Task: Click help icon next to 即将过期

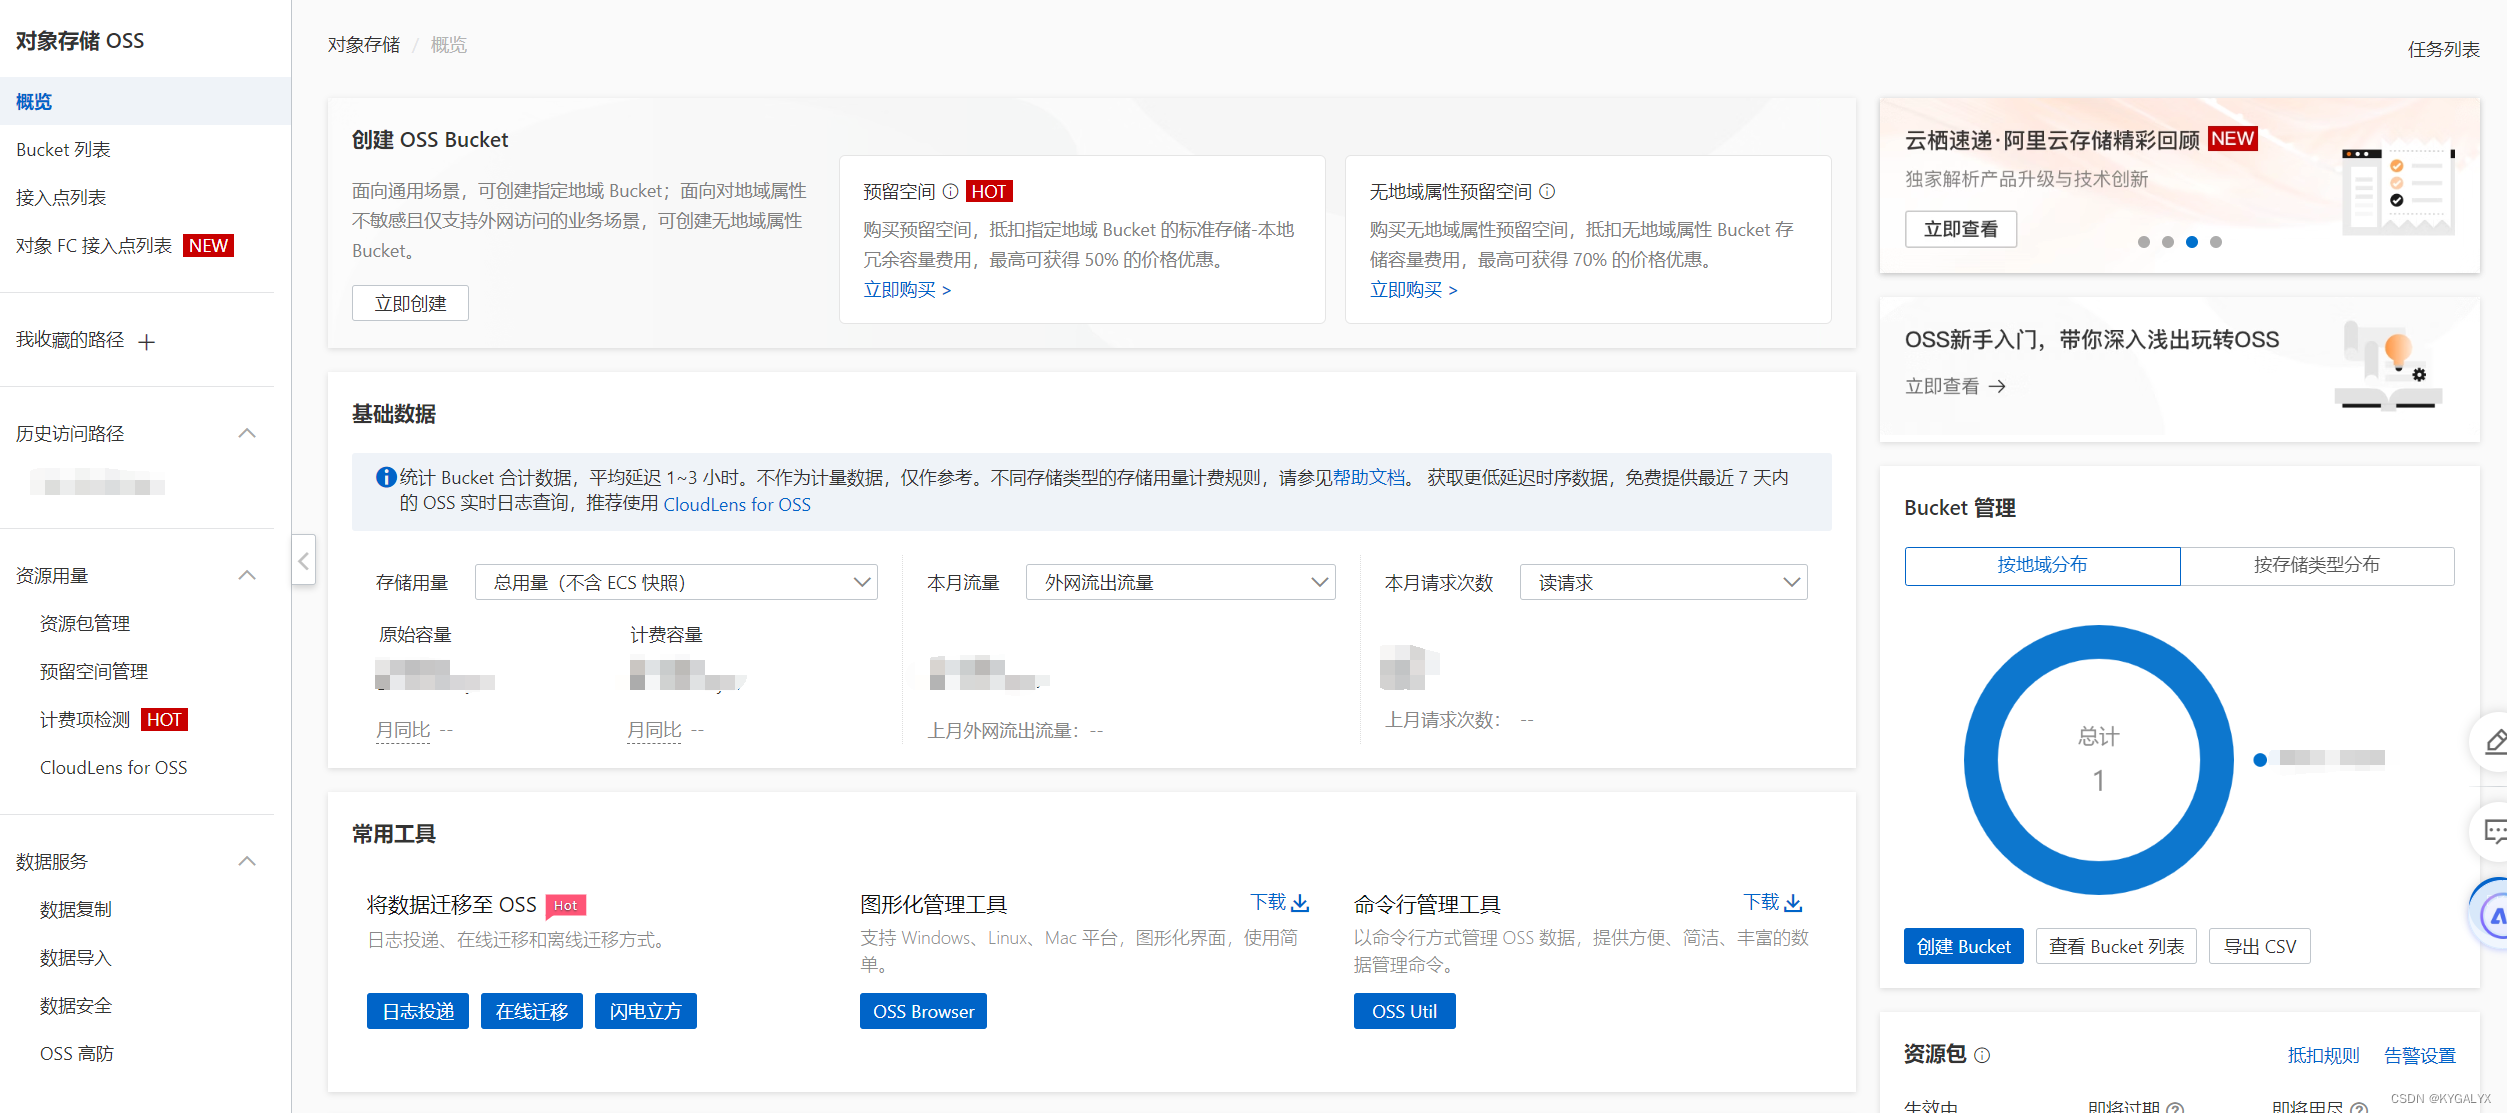Action: pyautogui.click(x=2175, y=1107)
